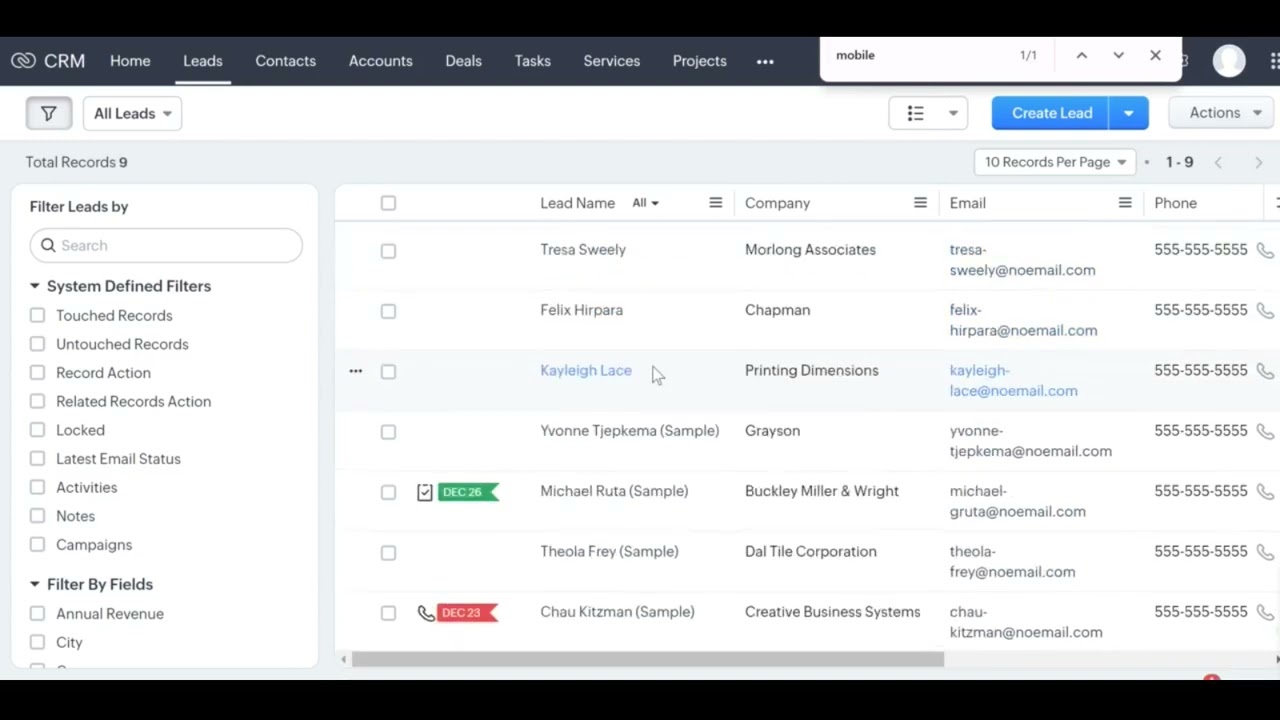Open the filter funnel icon button
Image resolution: width=1280 pixels, height=720 pixels.
pyautogui.click(x=49, y=113)
